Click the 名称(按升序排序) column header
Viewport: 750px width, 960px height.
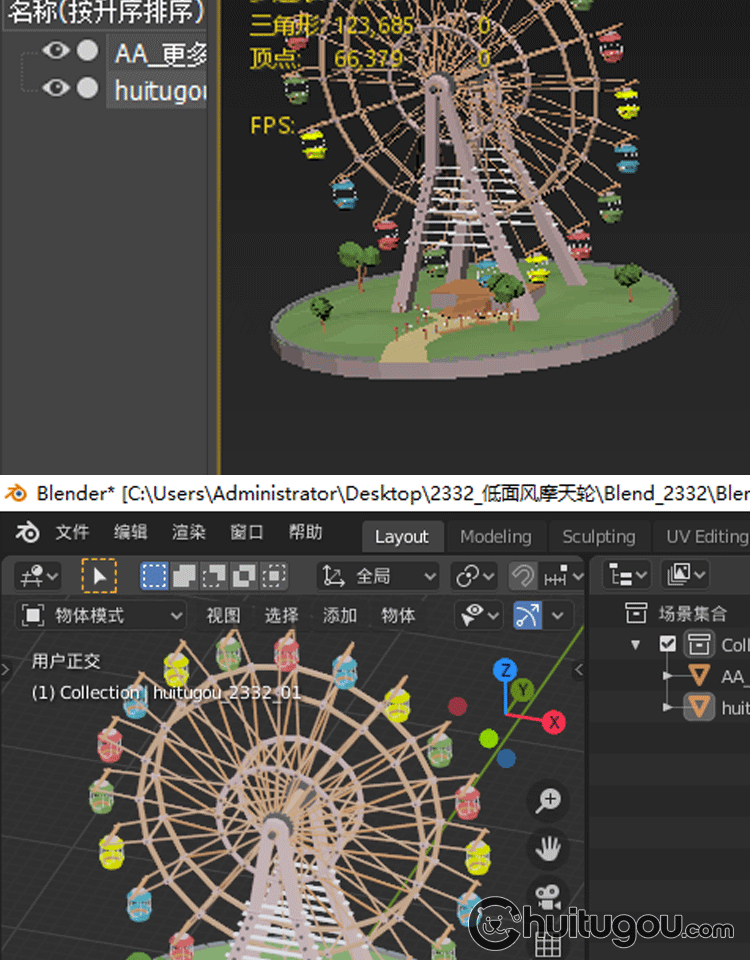[x=105, y=13]
